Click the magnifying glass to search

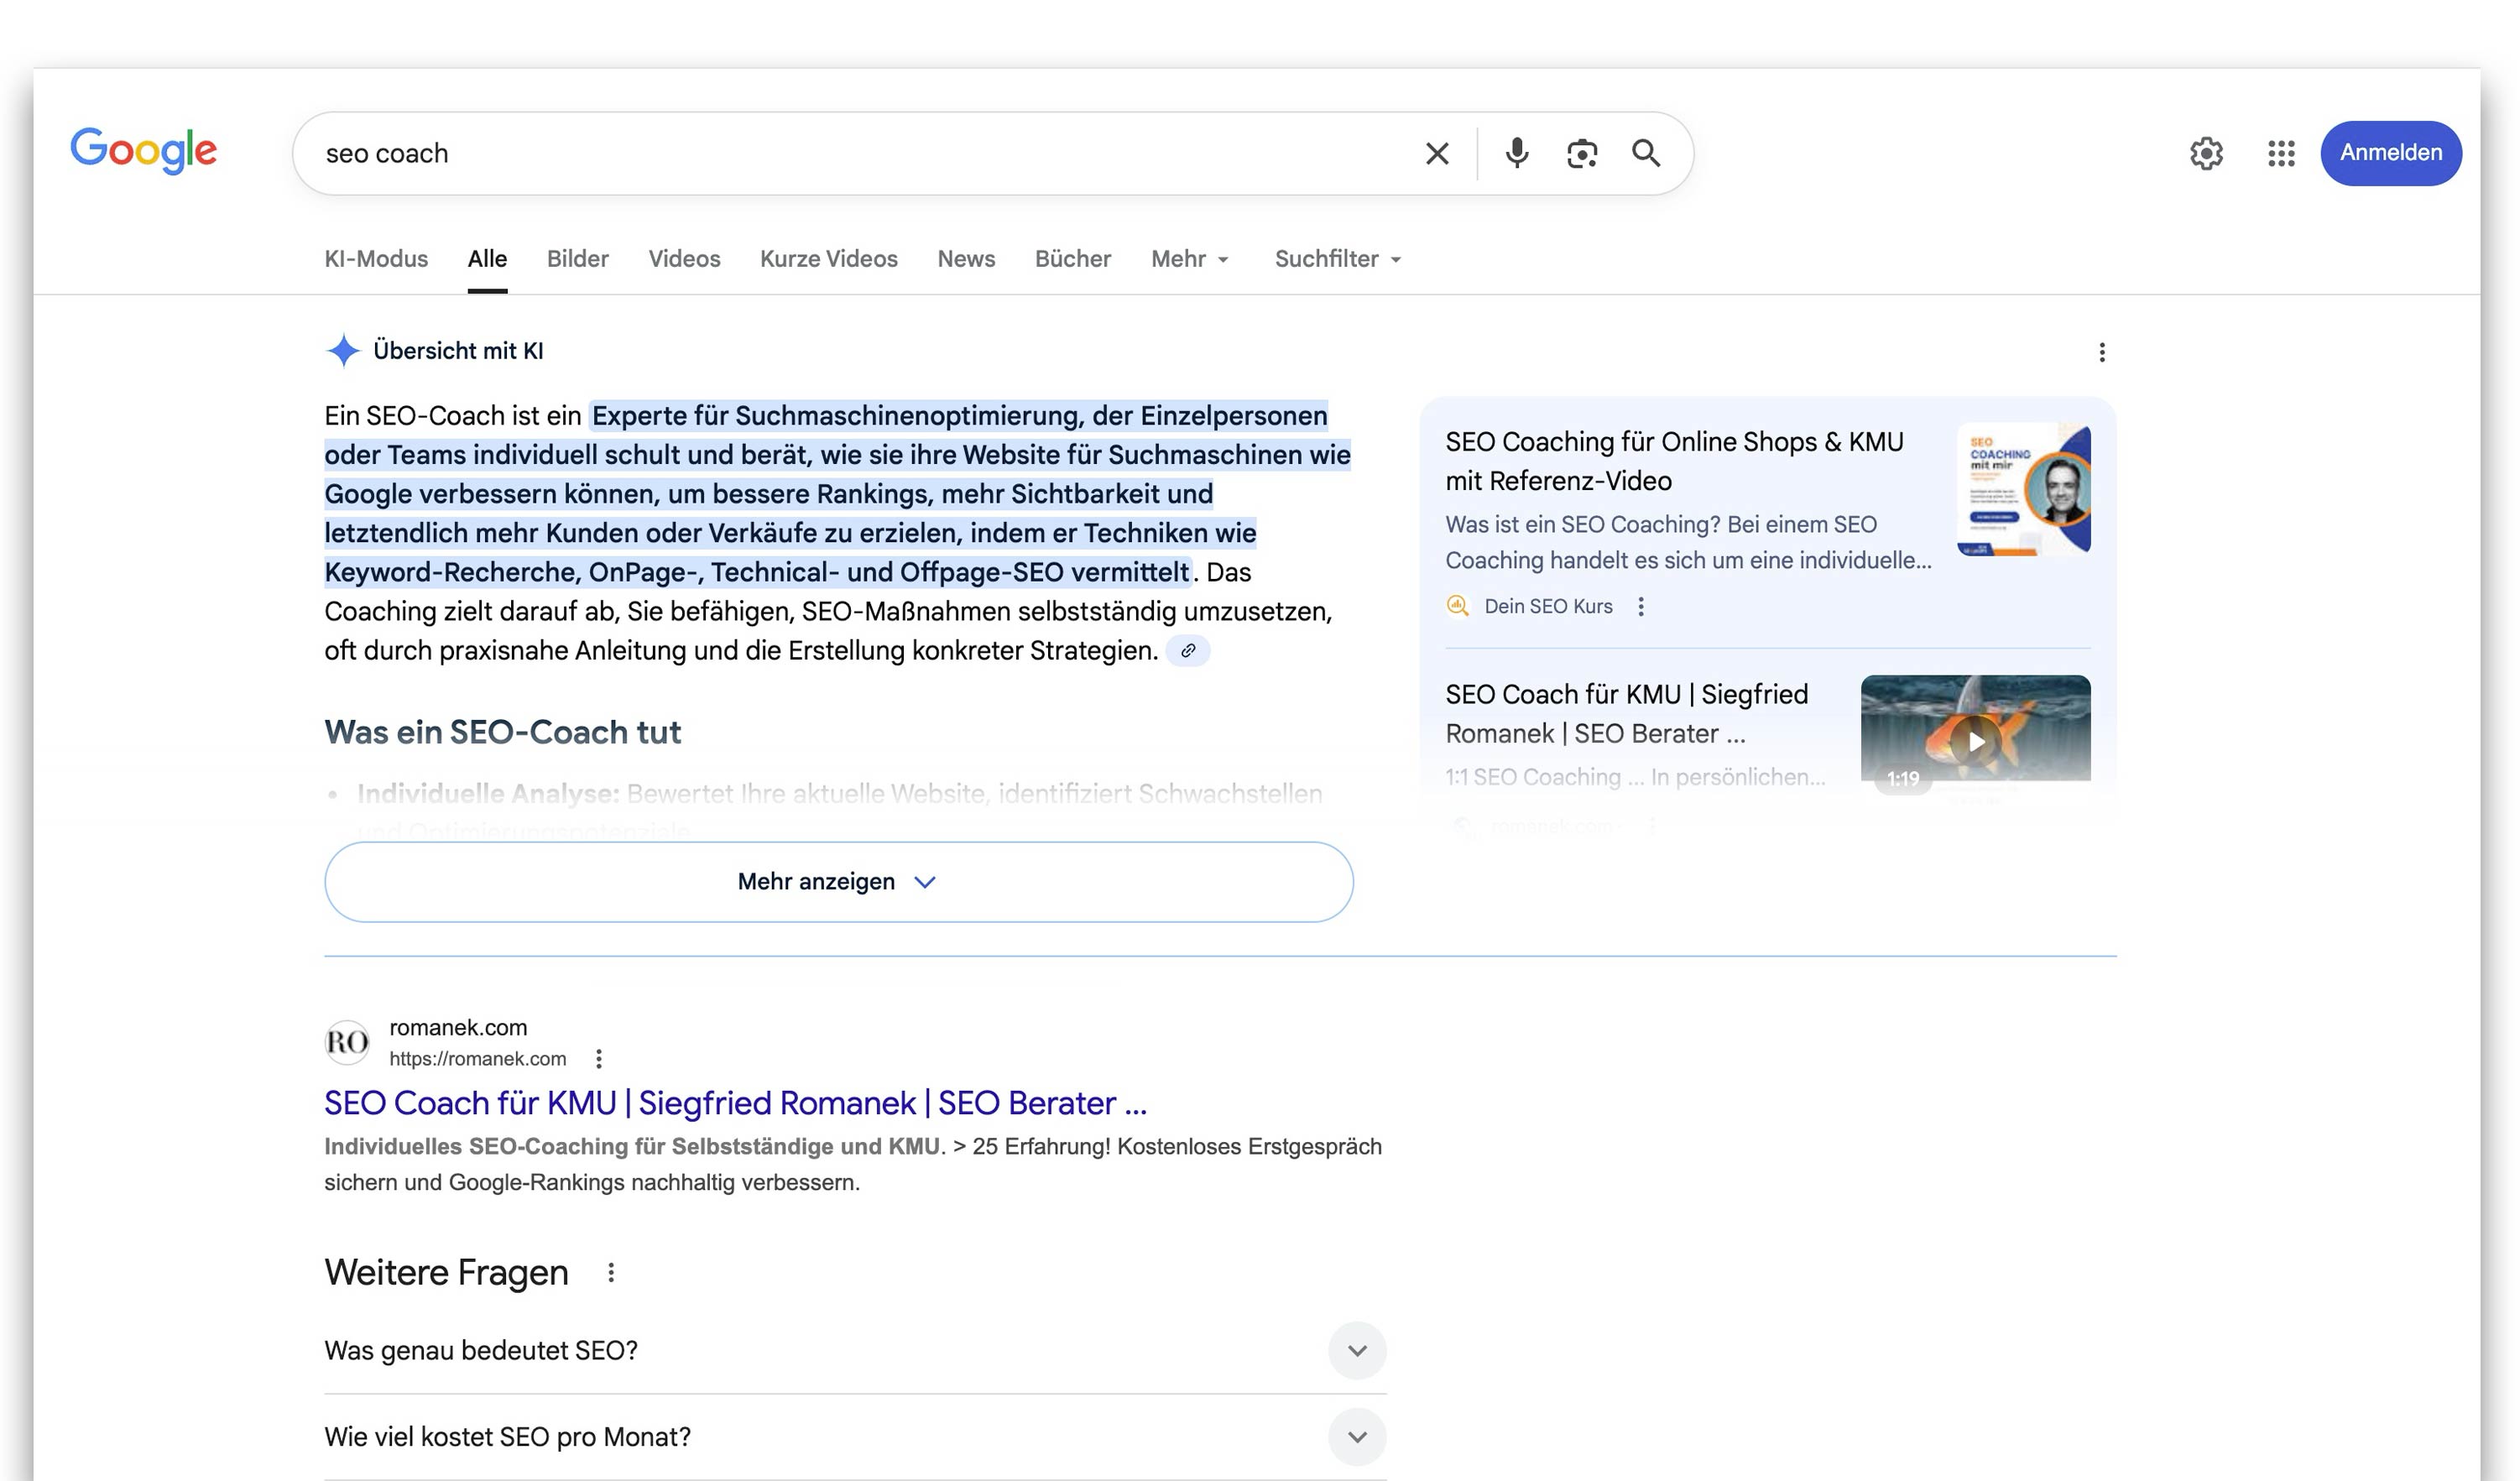tap(1647, 153)
